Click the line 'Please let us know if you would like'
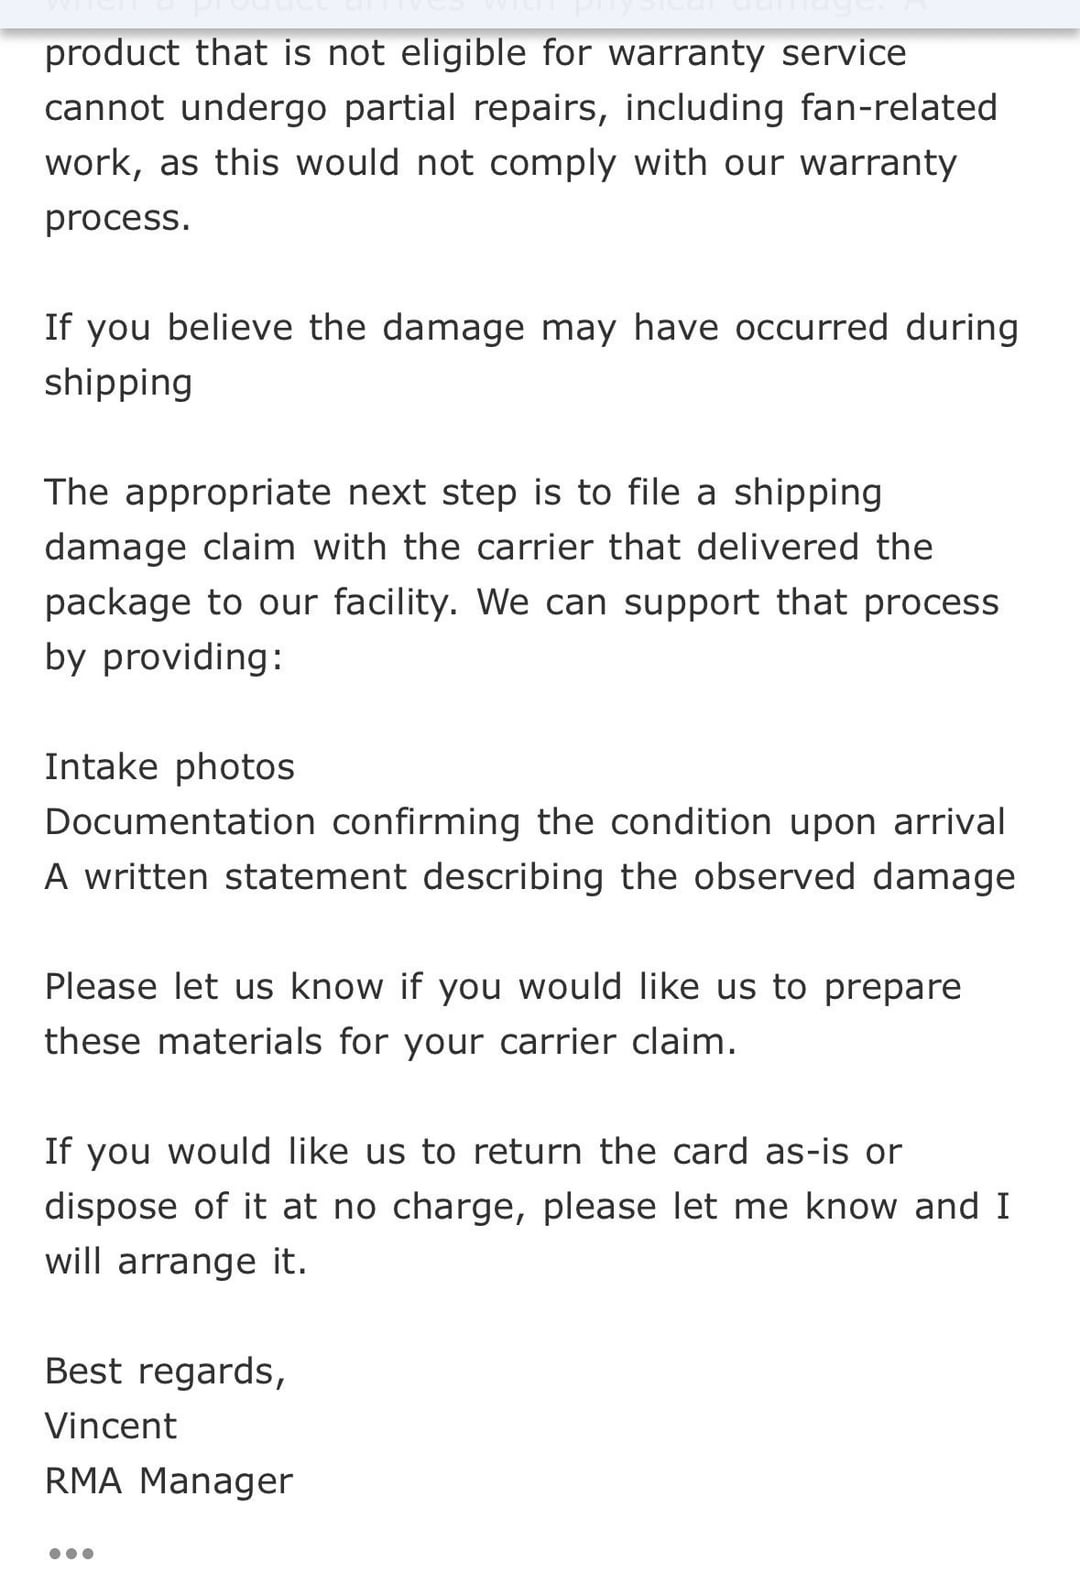 tap(503, 987)
